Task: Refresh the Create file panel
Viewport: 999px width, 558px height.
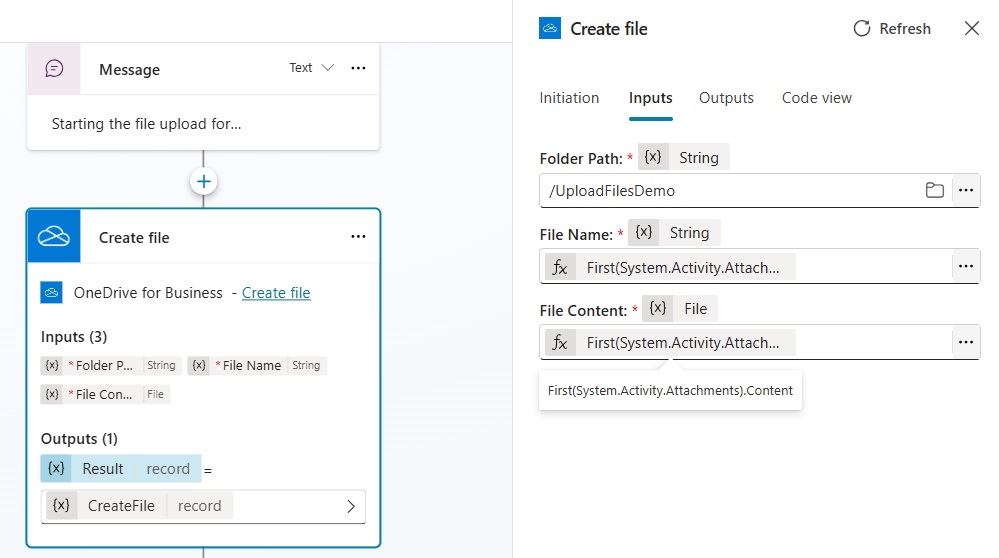Action: click(x=892, y=29)
